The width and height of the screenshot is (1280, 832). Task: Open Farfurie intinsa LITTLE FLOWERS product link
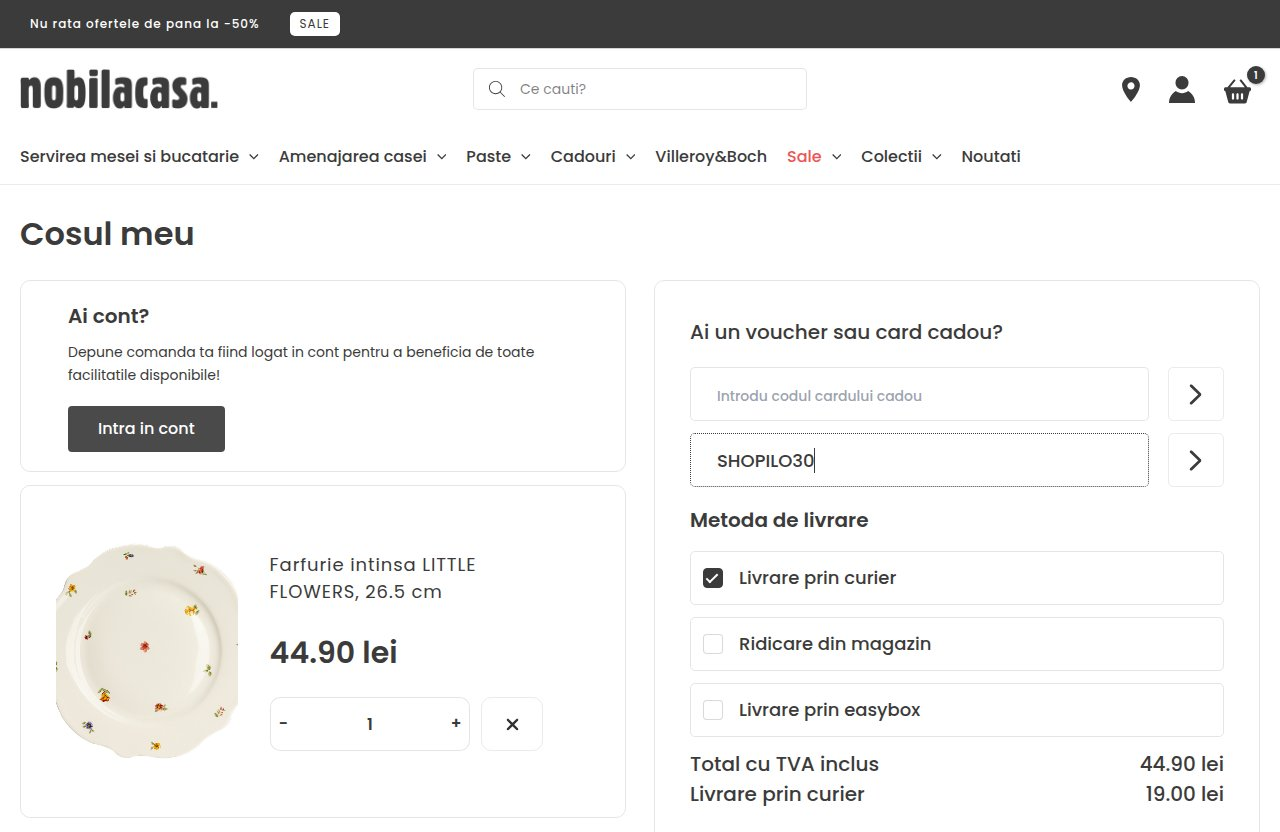[372, 578]
